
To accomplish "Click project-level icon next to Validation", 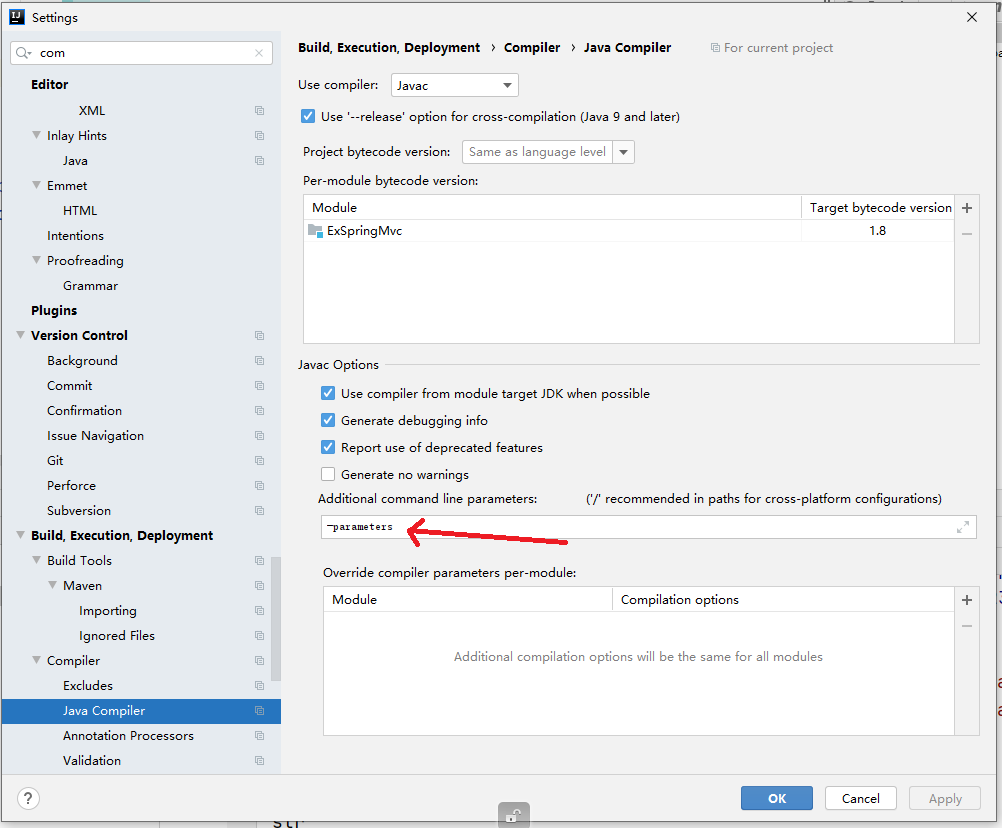I will 259,760.
